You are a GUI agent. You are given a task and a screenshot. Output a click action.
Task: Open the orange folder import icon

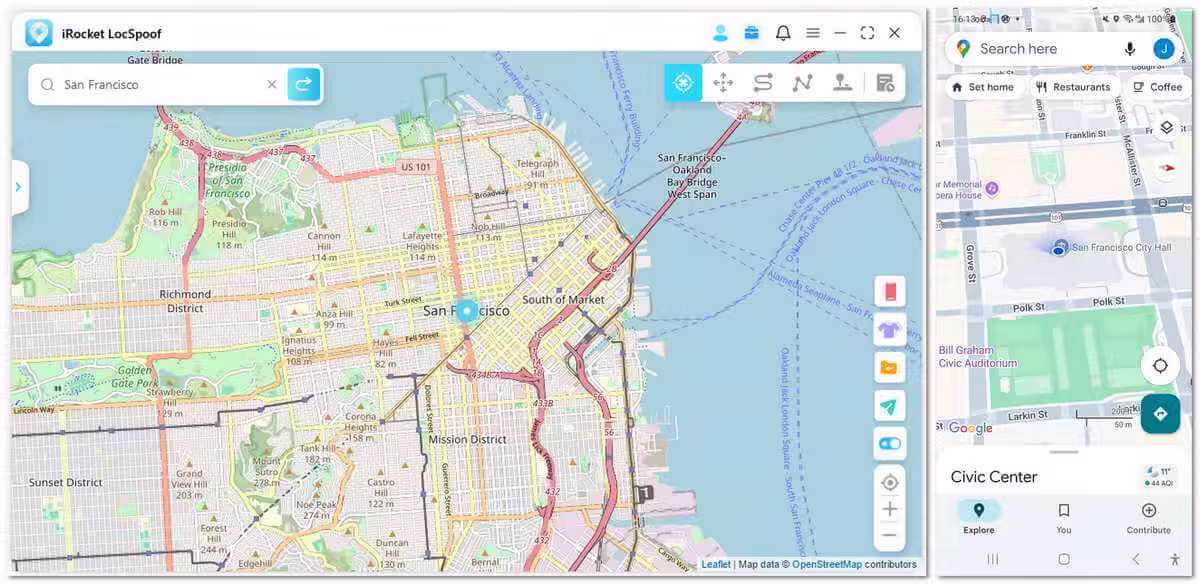[889, 367]
